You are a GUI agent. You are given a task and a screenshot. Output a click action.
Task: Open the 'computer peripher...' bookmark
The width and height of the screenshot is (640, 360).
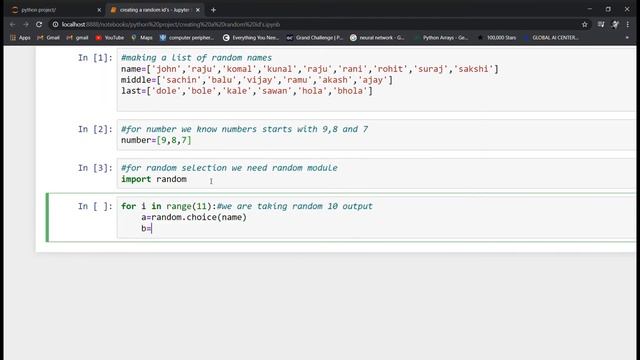coord(187,38)
